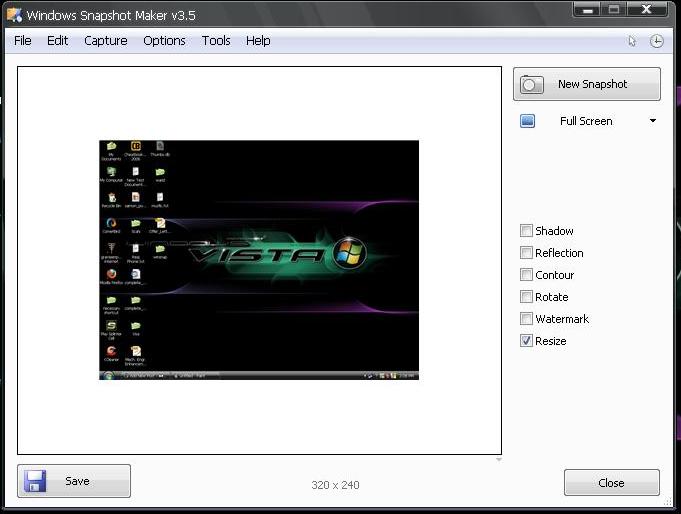Enable the Reflection checkbox

(526, 252)
